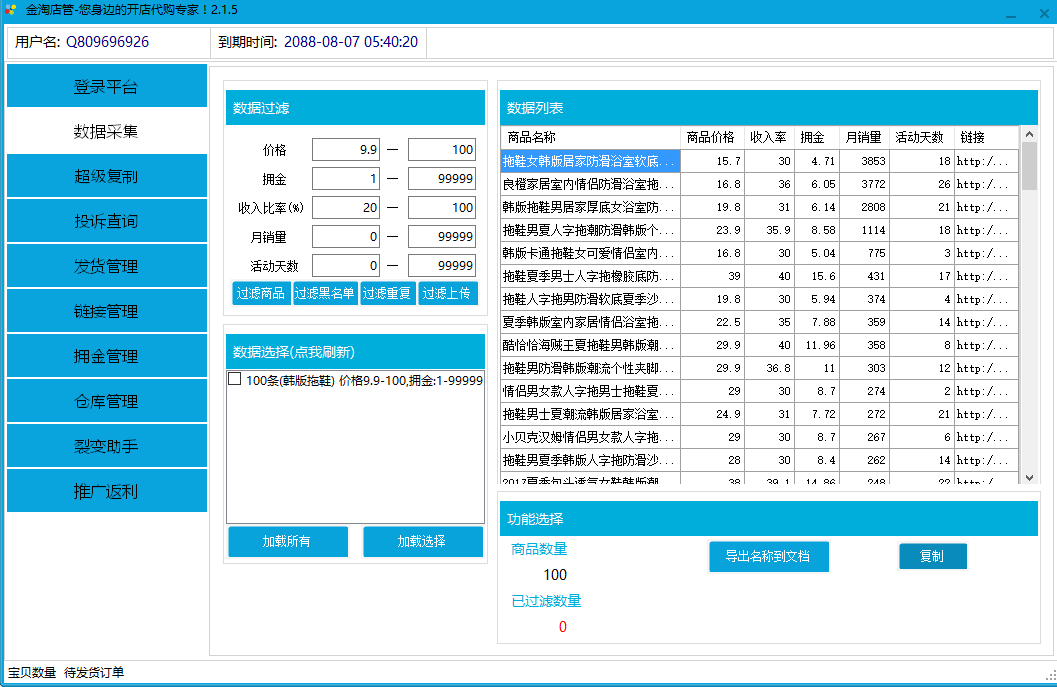Click the 导出名称到文档 button

tap(768, 556)
